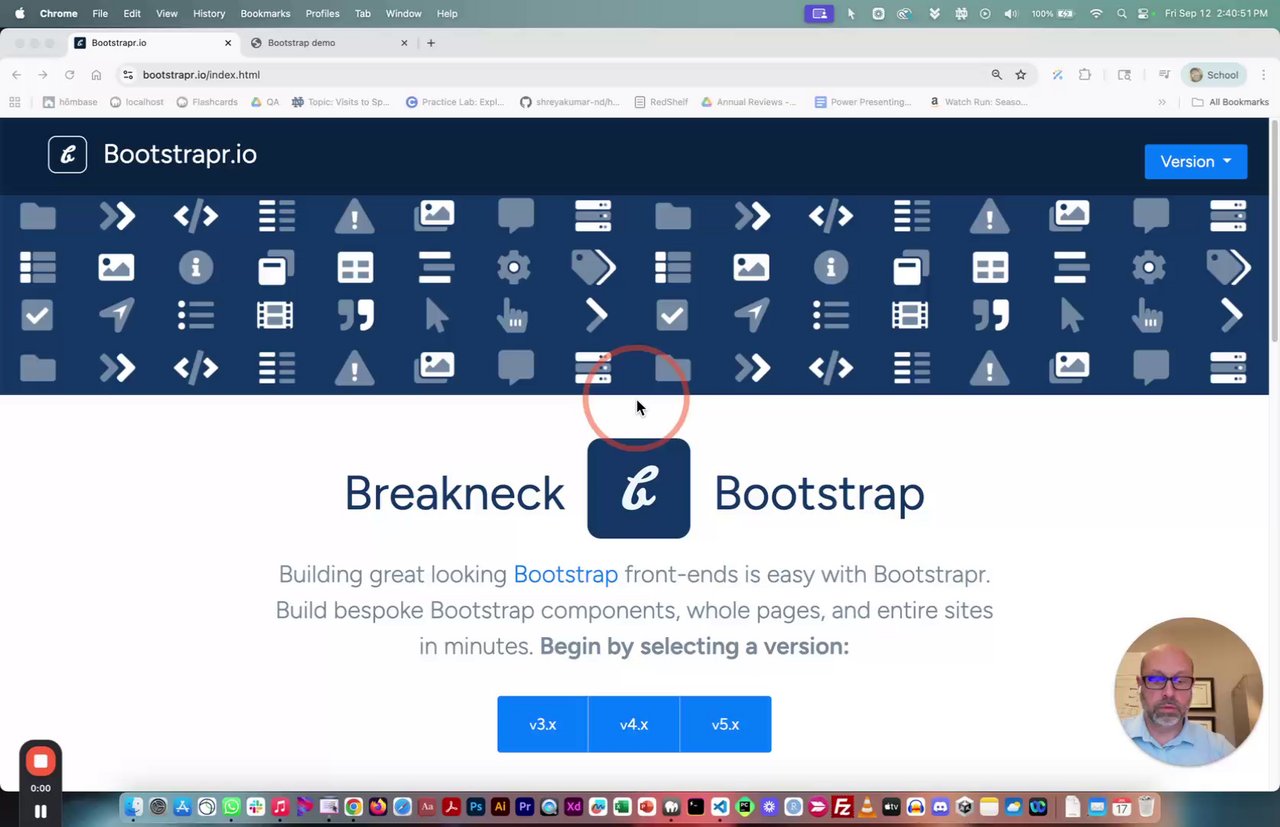Open Control Center in menu bar
This screenshot has height=827, width=1280.
pyautogui.click(x=1144, y=14)
